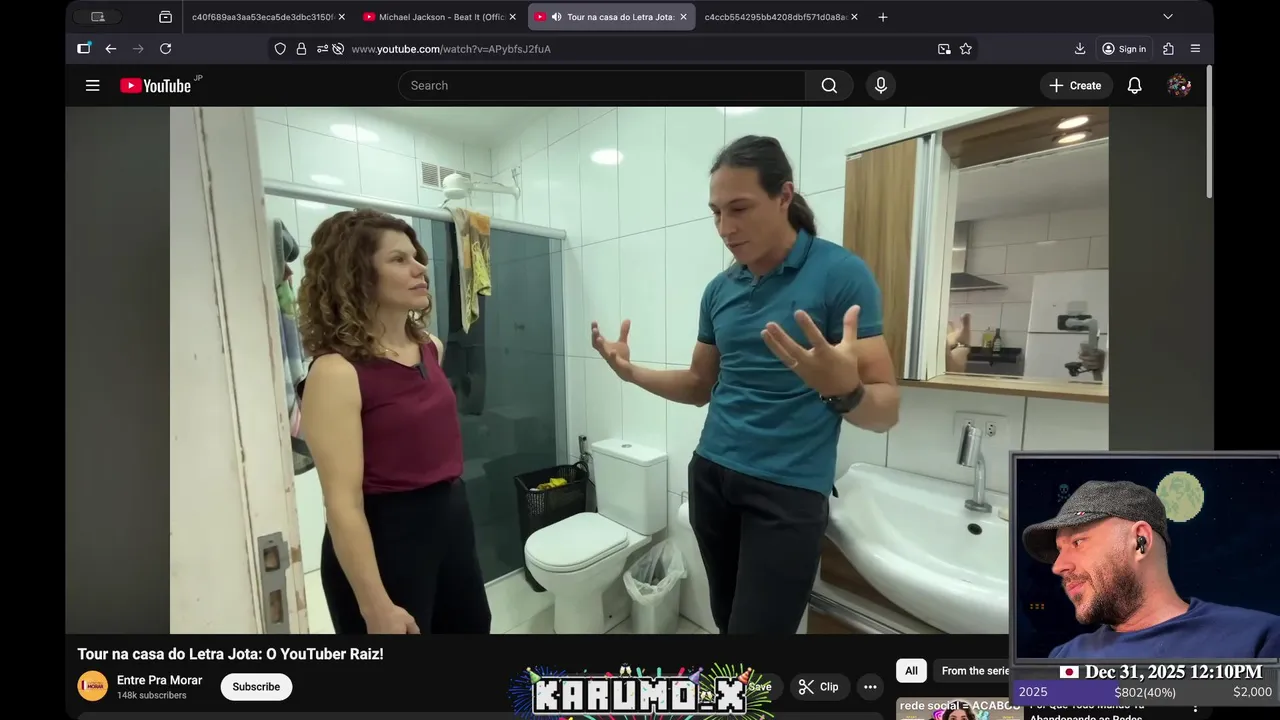Open more actions ellipsis under video
Image resolution: width=1280 pixels, height=720 pixels.
870,687
